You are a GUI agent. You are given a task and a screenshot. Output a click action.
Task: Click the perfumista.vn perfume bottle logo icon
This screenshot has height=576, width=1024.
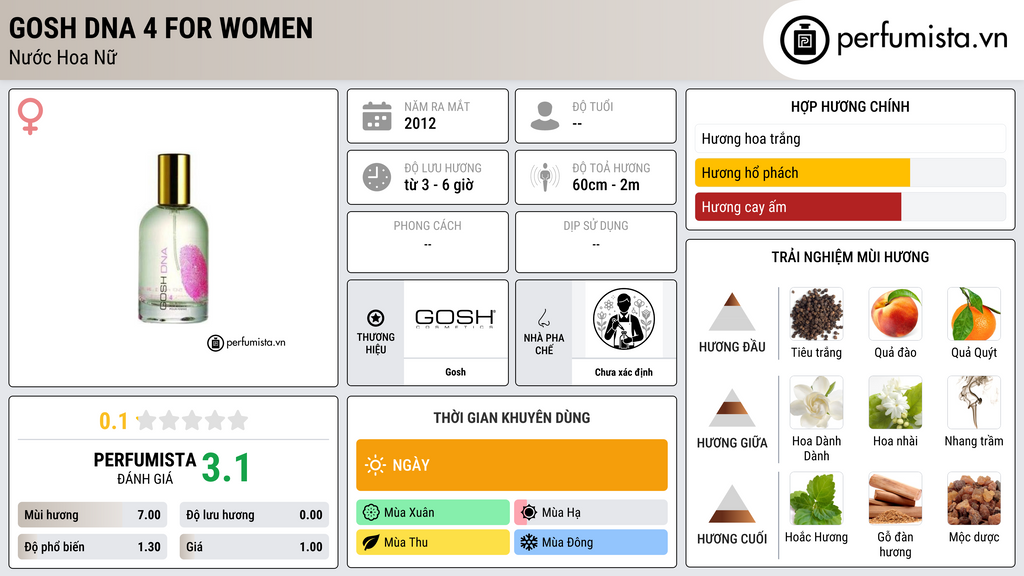804,40
